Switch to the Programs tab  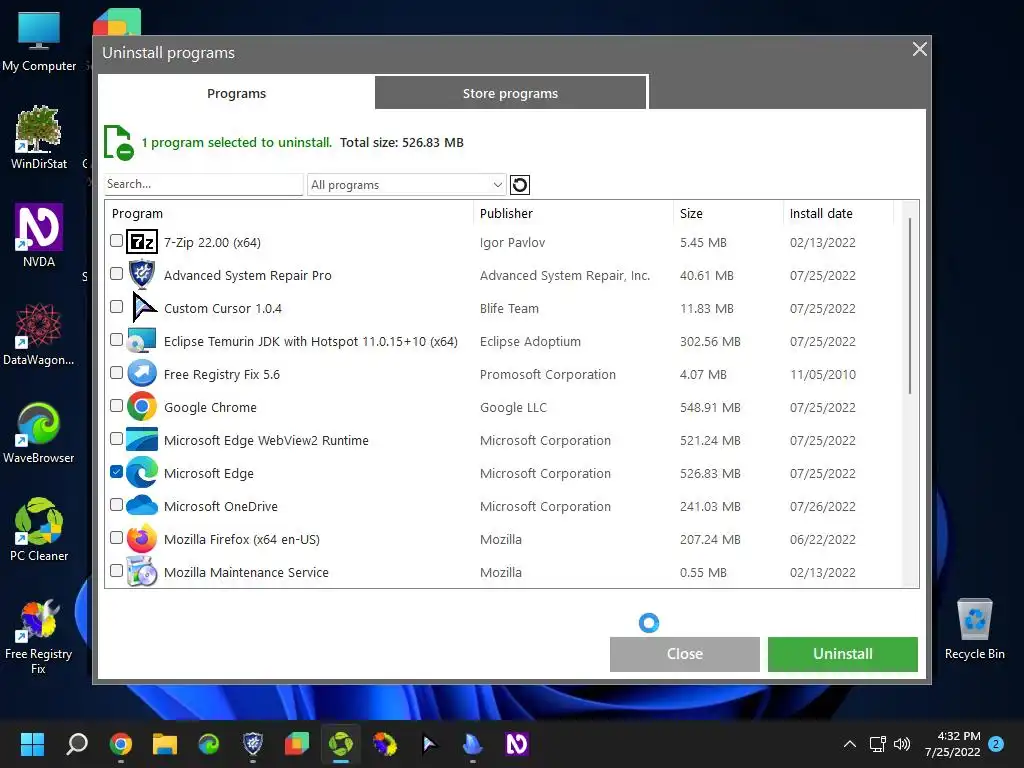point(236,93)
